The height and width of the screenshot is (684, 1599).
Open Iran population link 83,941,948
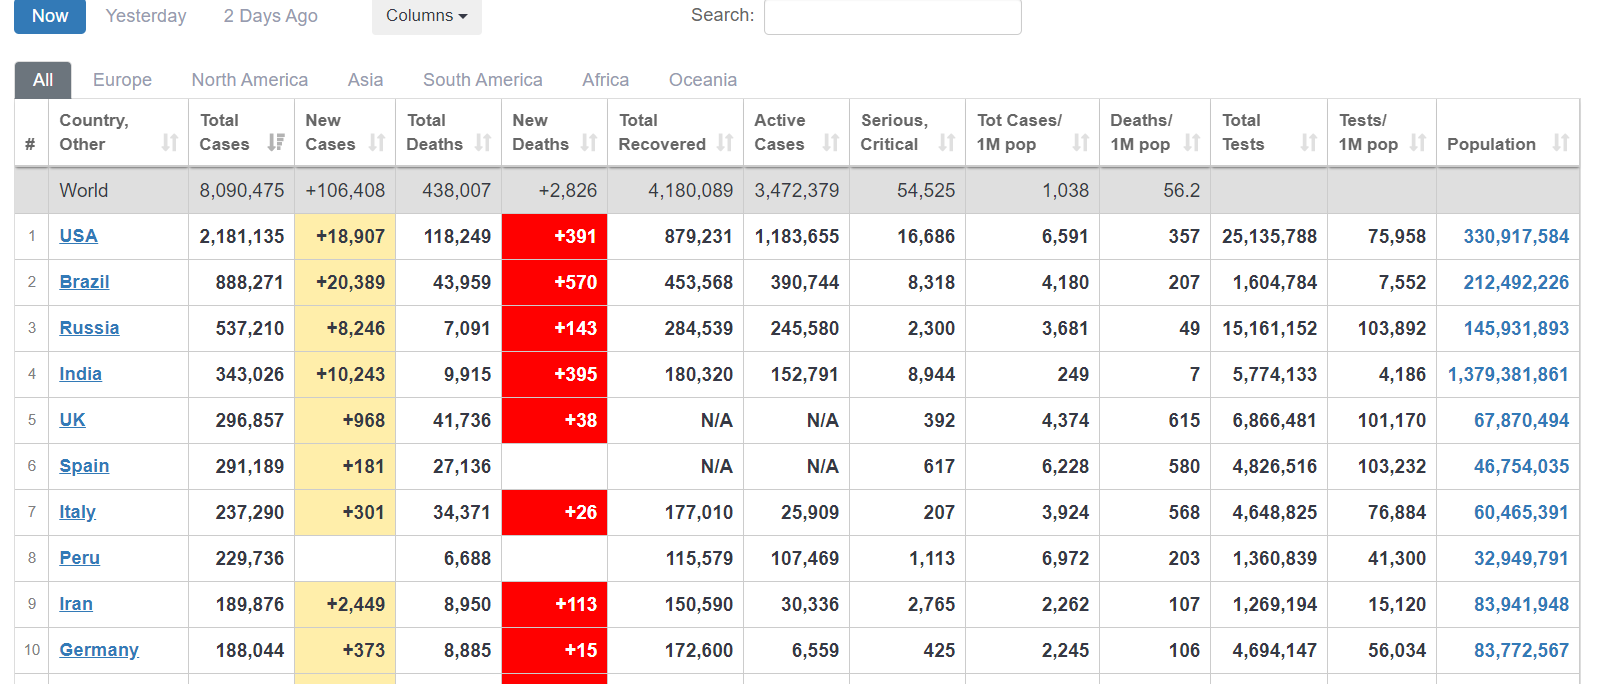pyautogui.click(x=1521, y=604)
